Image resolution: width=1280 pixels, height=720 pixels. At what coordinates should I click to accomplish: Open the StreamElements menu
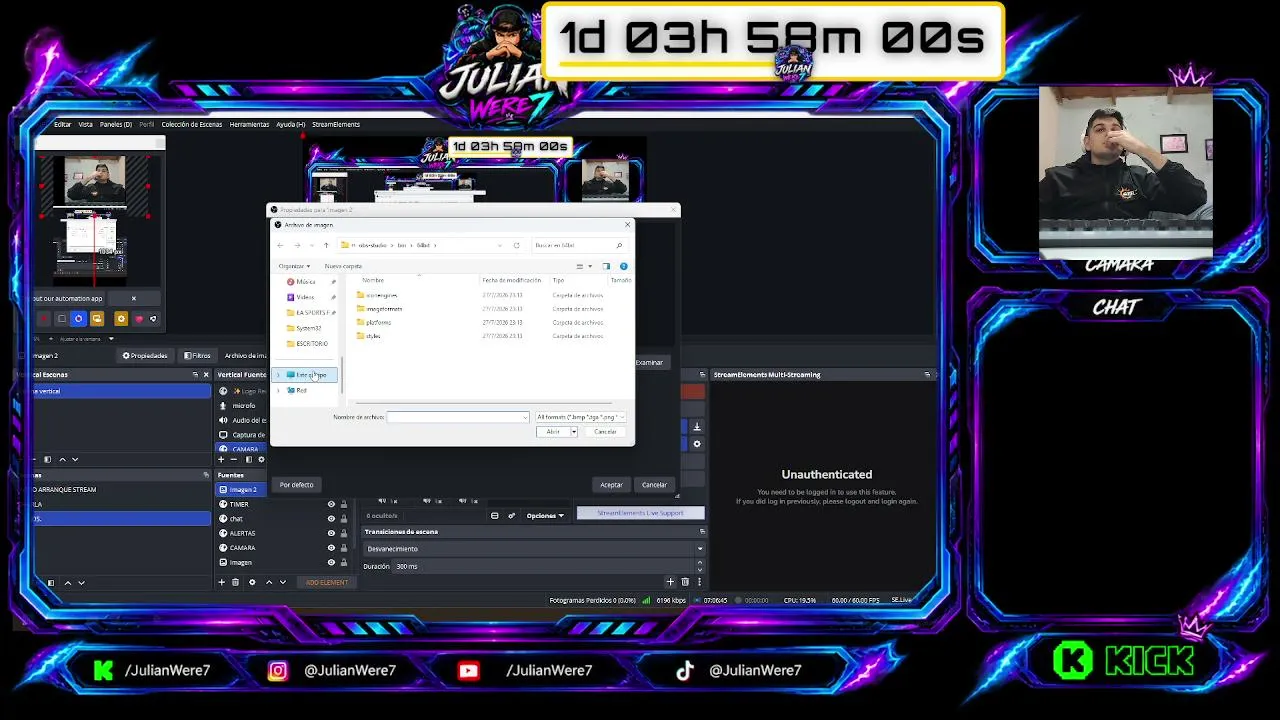coord(336,124)
